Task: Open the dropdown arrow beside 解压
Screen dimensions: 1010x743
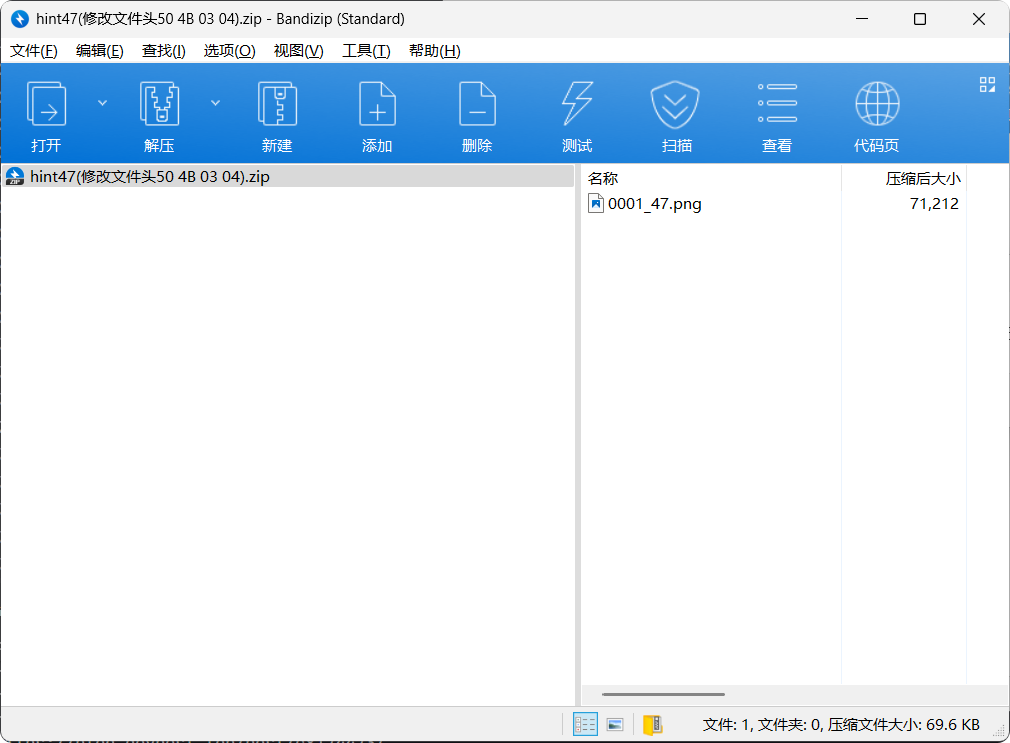Action: tap(215, 102)
